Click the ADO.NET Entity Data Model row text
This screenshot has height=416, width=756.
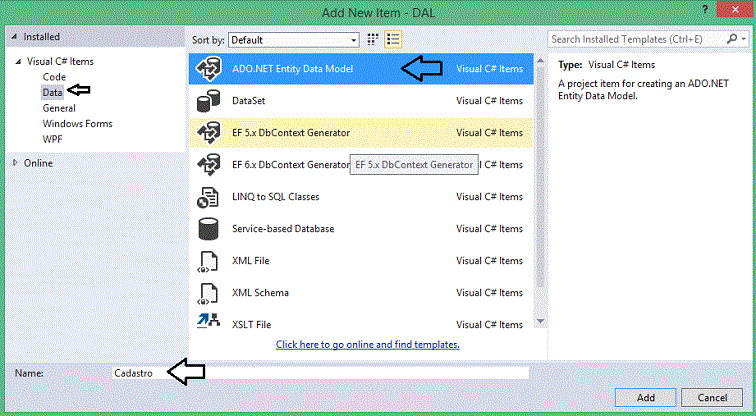pyautogui.click(x=293, y=68)
